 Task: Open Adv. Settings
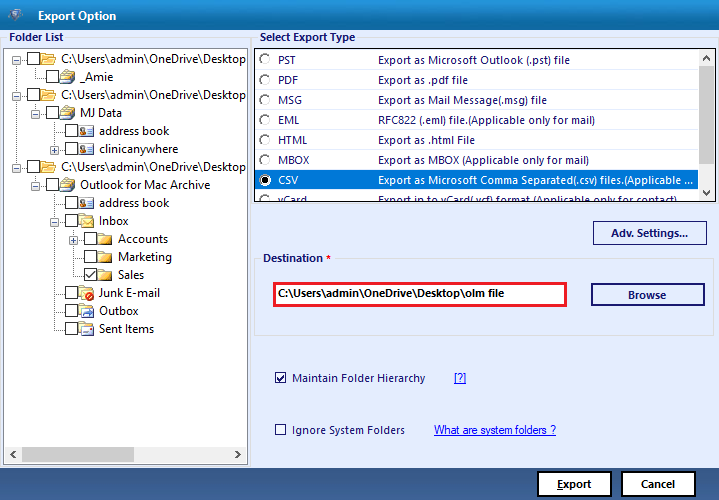click(x=650, y=233)
